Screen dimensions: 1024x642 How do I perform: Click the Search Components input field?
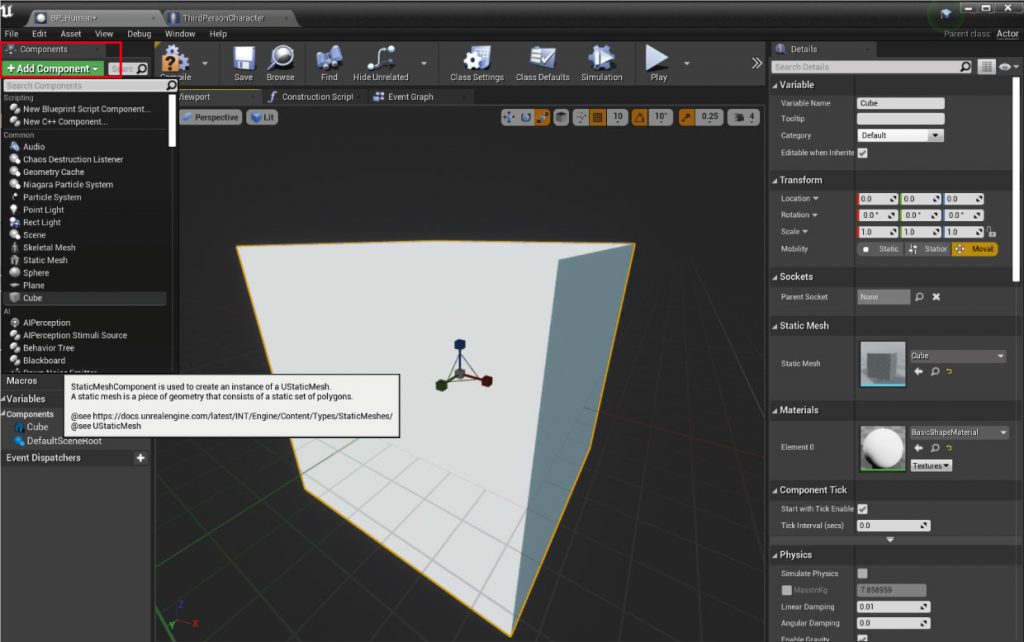point(90,86)
